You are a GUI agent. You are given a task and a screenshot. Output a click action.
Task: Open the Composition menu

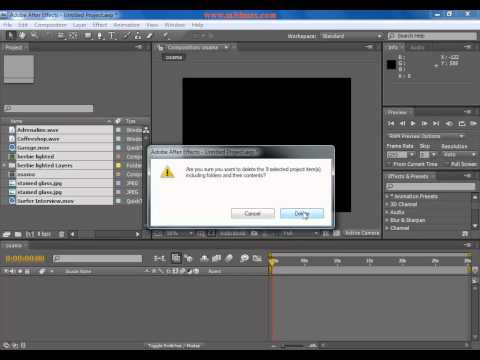[x=50, y=25]
